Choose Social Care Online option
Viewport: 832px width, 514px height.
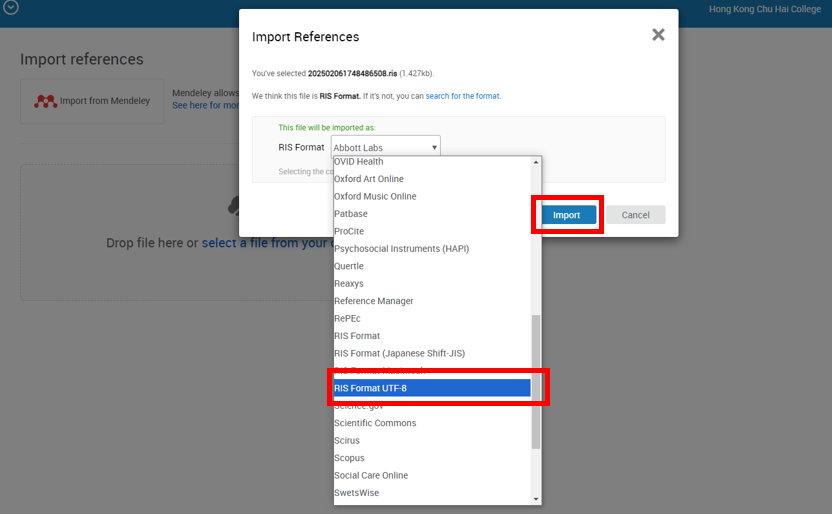click(x=371, y=475)
